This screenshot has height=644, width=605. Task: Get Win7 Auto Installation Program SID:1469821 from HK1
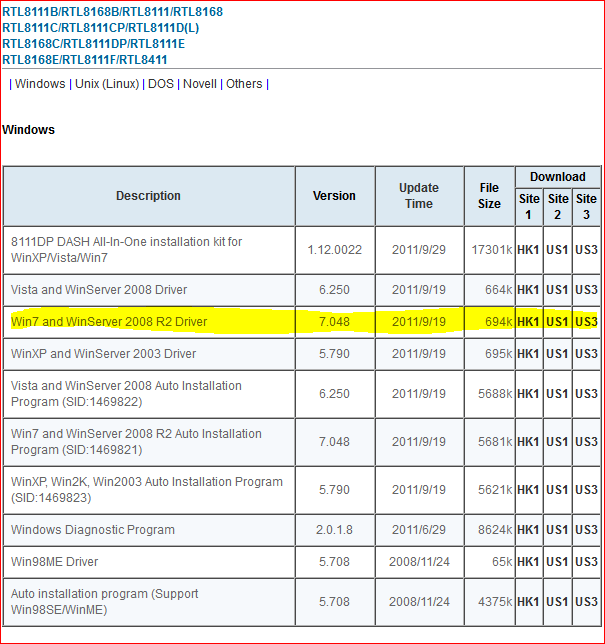[528, 442]
